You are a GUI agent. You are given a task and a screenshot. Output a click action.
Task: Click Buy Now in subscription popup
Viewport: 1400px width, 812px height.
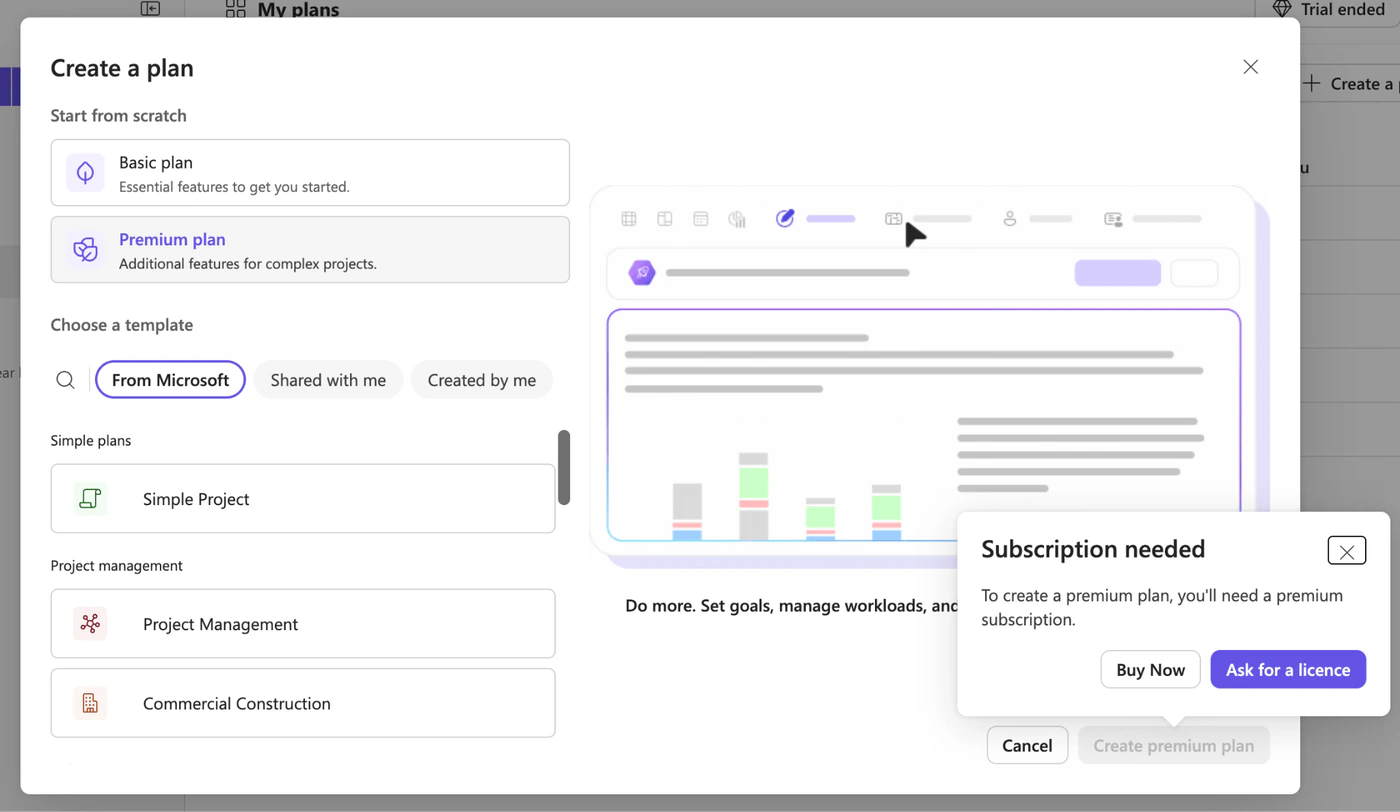pos(1150,670)
